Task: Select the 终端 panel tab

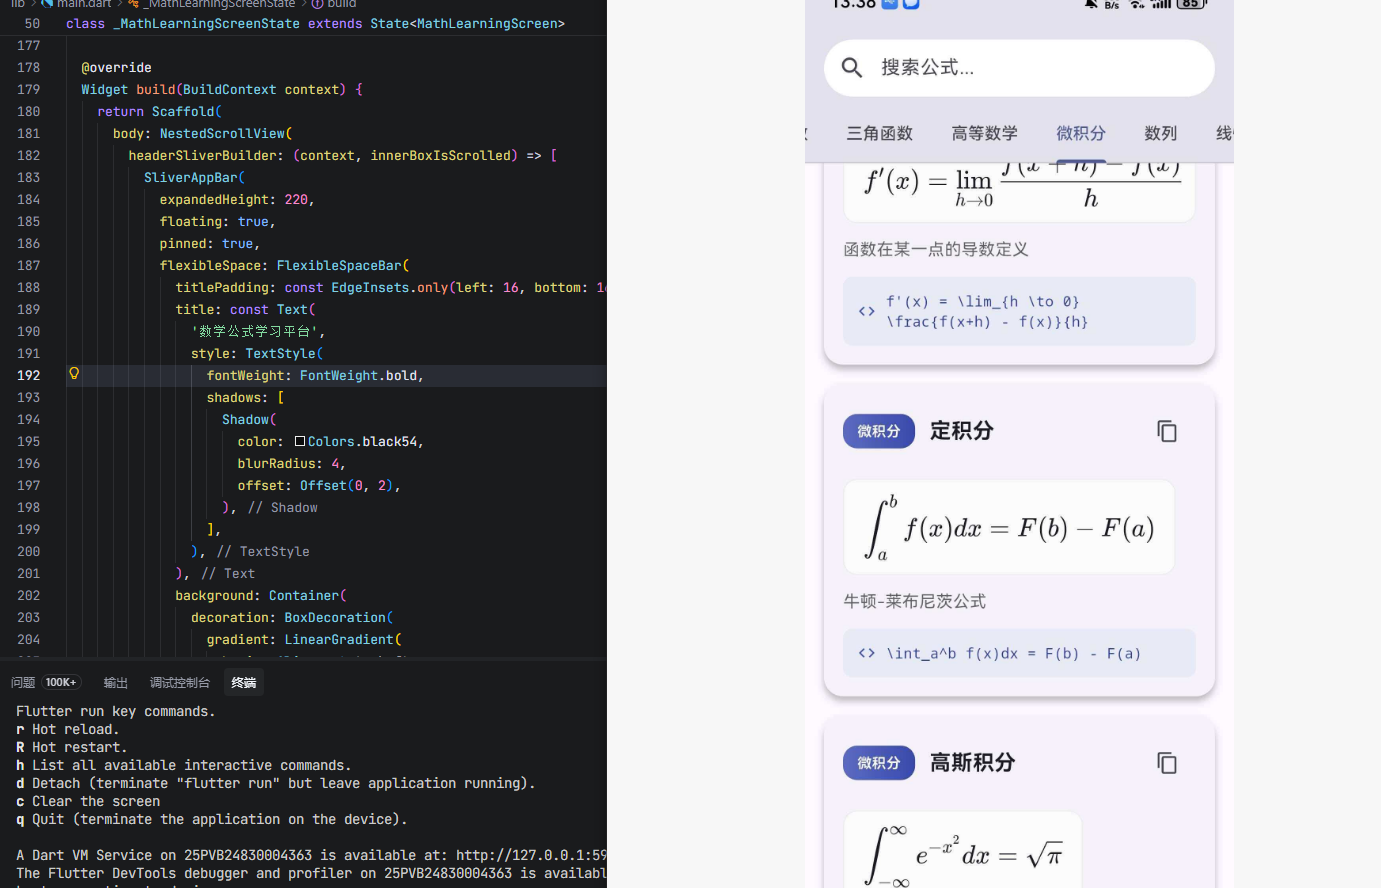Action: click(x=244, y=683)
